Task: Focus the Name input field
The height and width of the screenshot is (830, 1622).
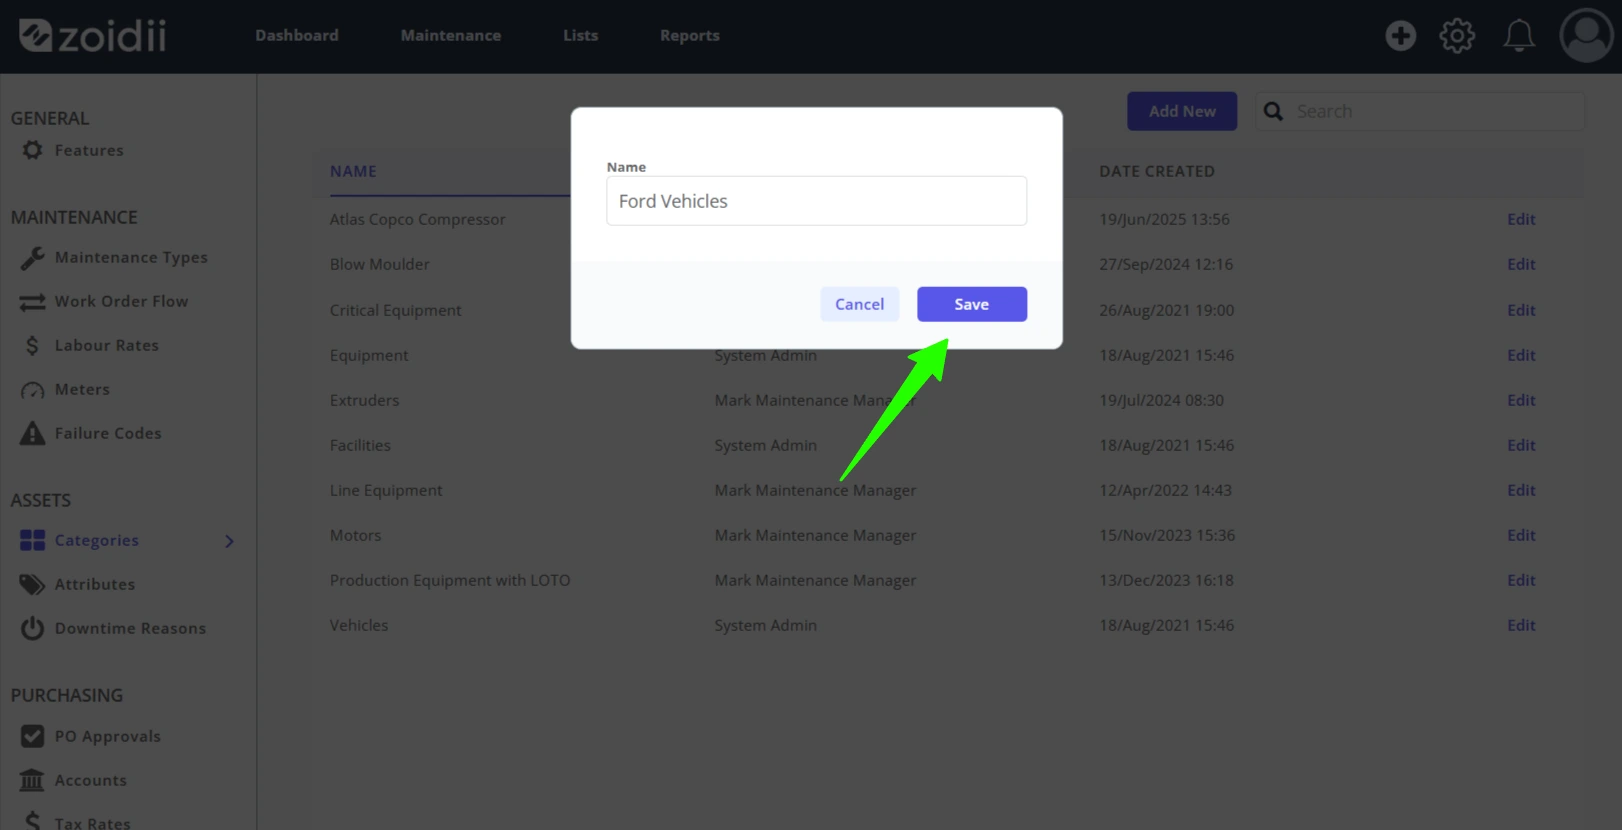Action: (x=816, y=201)
